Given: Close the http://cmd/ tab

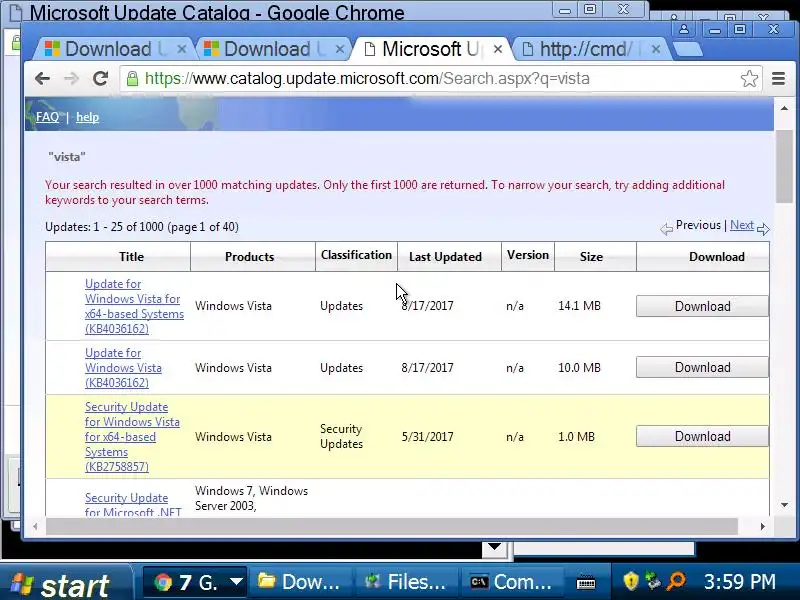Looking at the screenshot, I should (656, 49).
